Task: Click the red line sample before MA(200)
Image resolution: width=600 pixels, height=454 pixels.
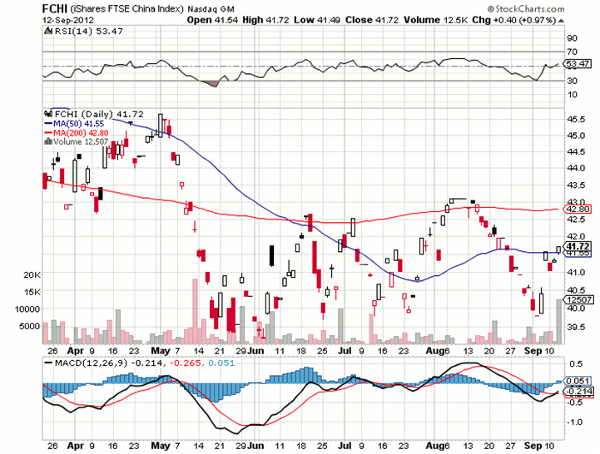Action: 48,133
